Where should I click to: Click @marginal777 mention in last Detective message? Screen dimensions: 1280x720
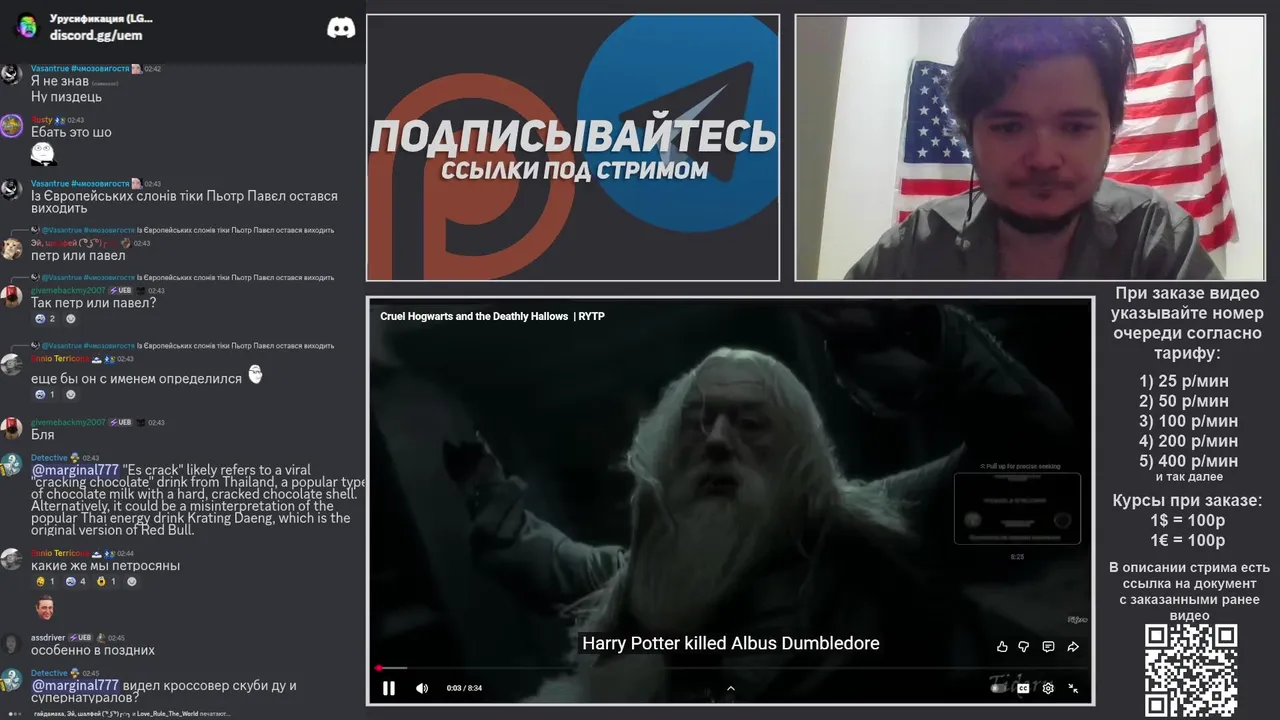tap(75, 686)
